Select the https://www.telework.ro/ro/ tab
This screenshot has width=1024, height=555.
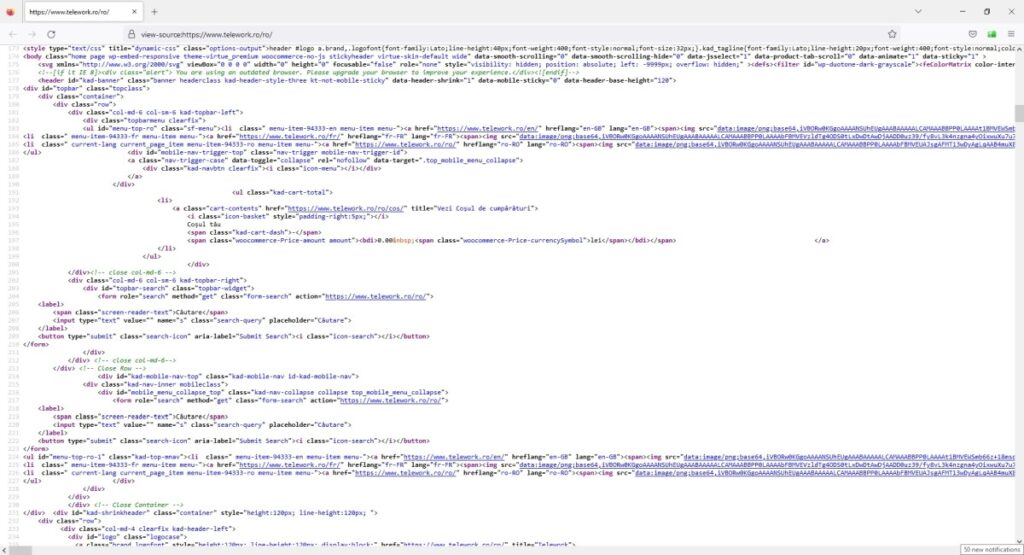point(82,12)
